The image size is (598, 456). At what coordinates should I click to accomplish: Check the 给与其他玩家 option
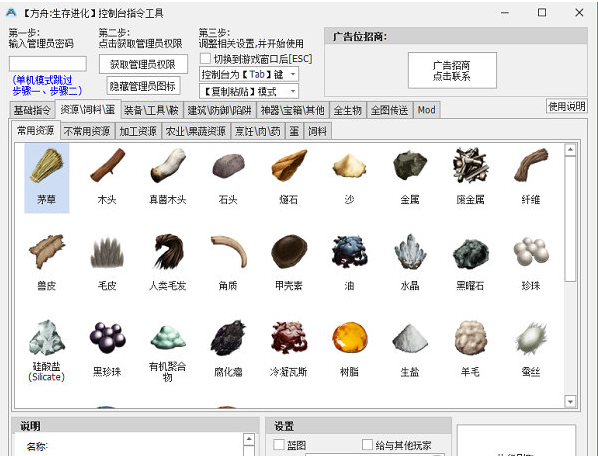[x=367, y=445]
